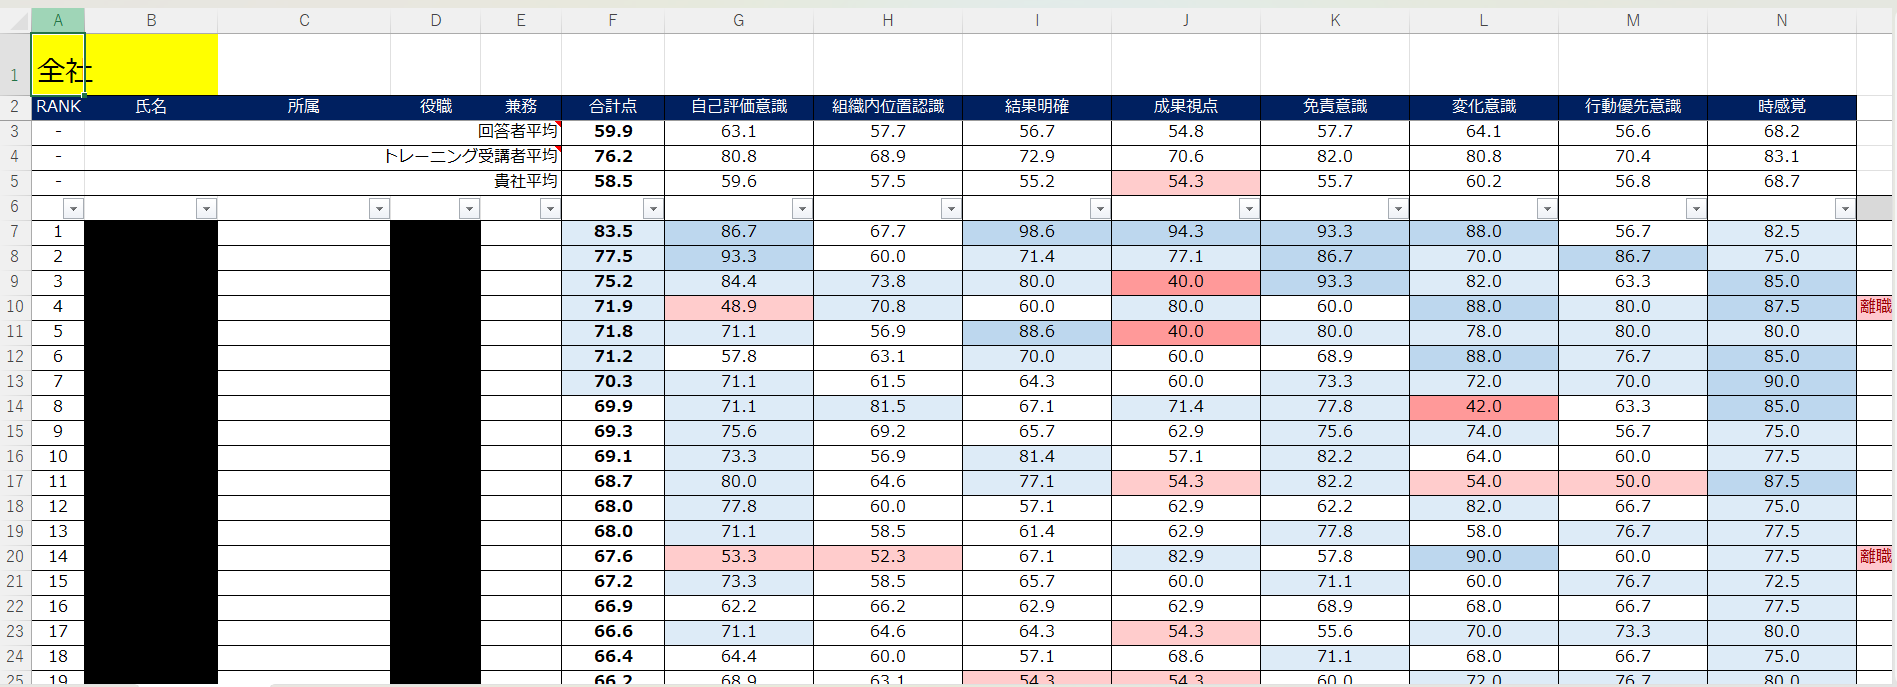
Task: Click the red 42.0 cell in 変化意識
Action: click(x=1483, y=407)
